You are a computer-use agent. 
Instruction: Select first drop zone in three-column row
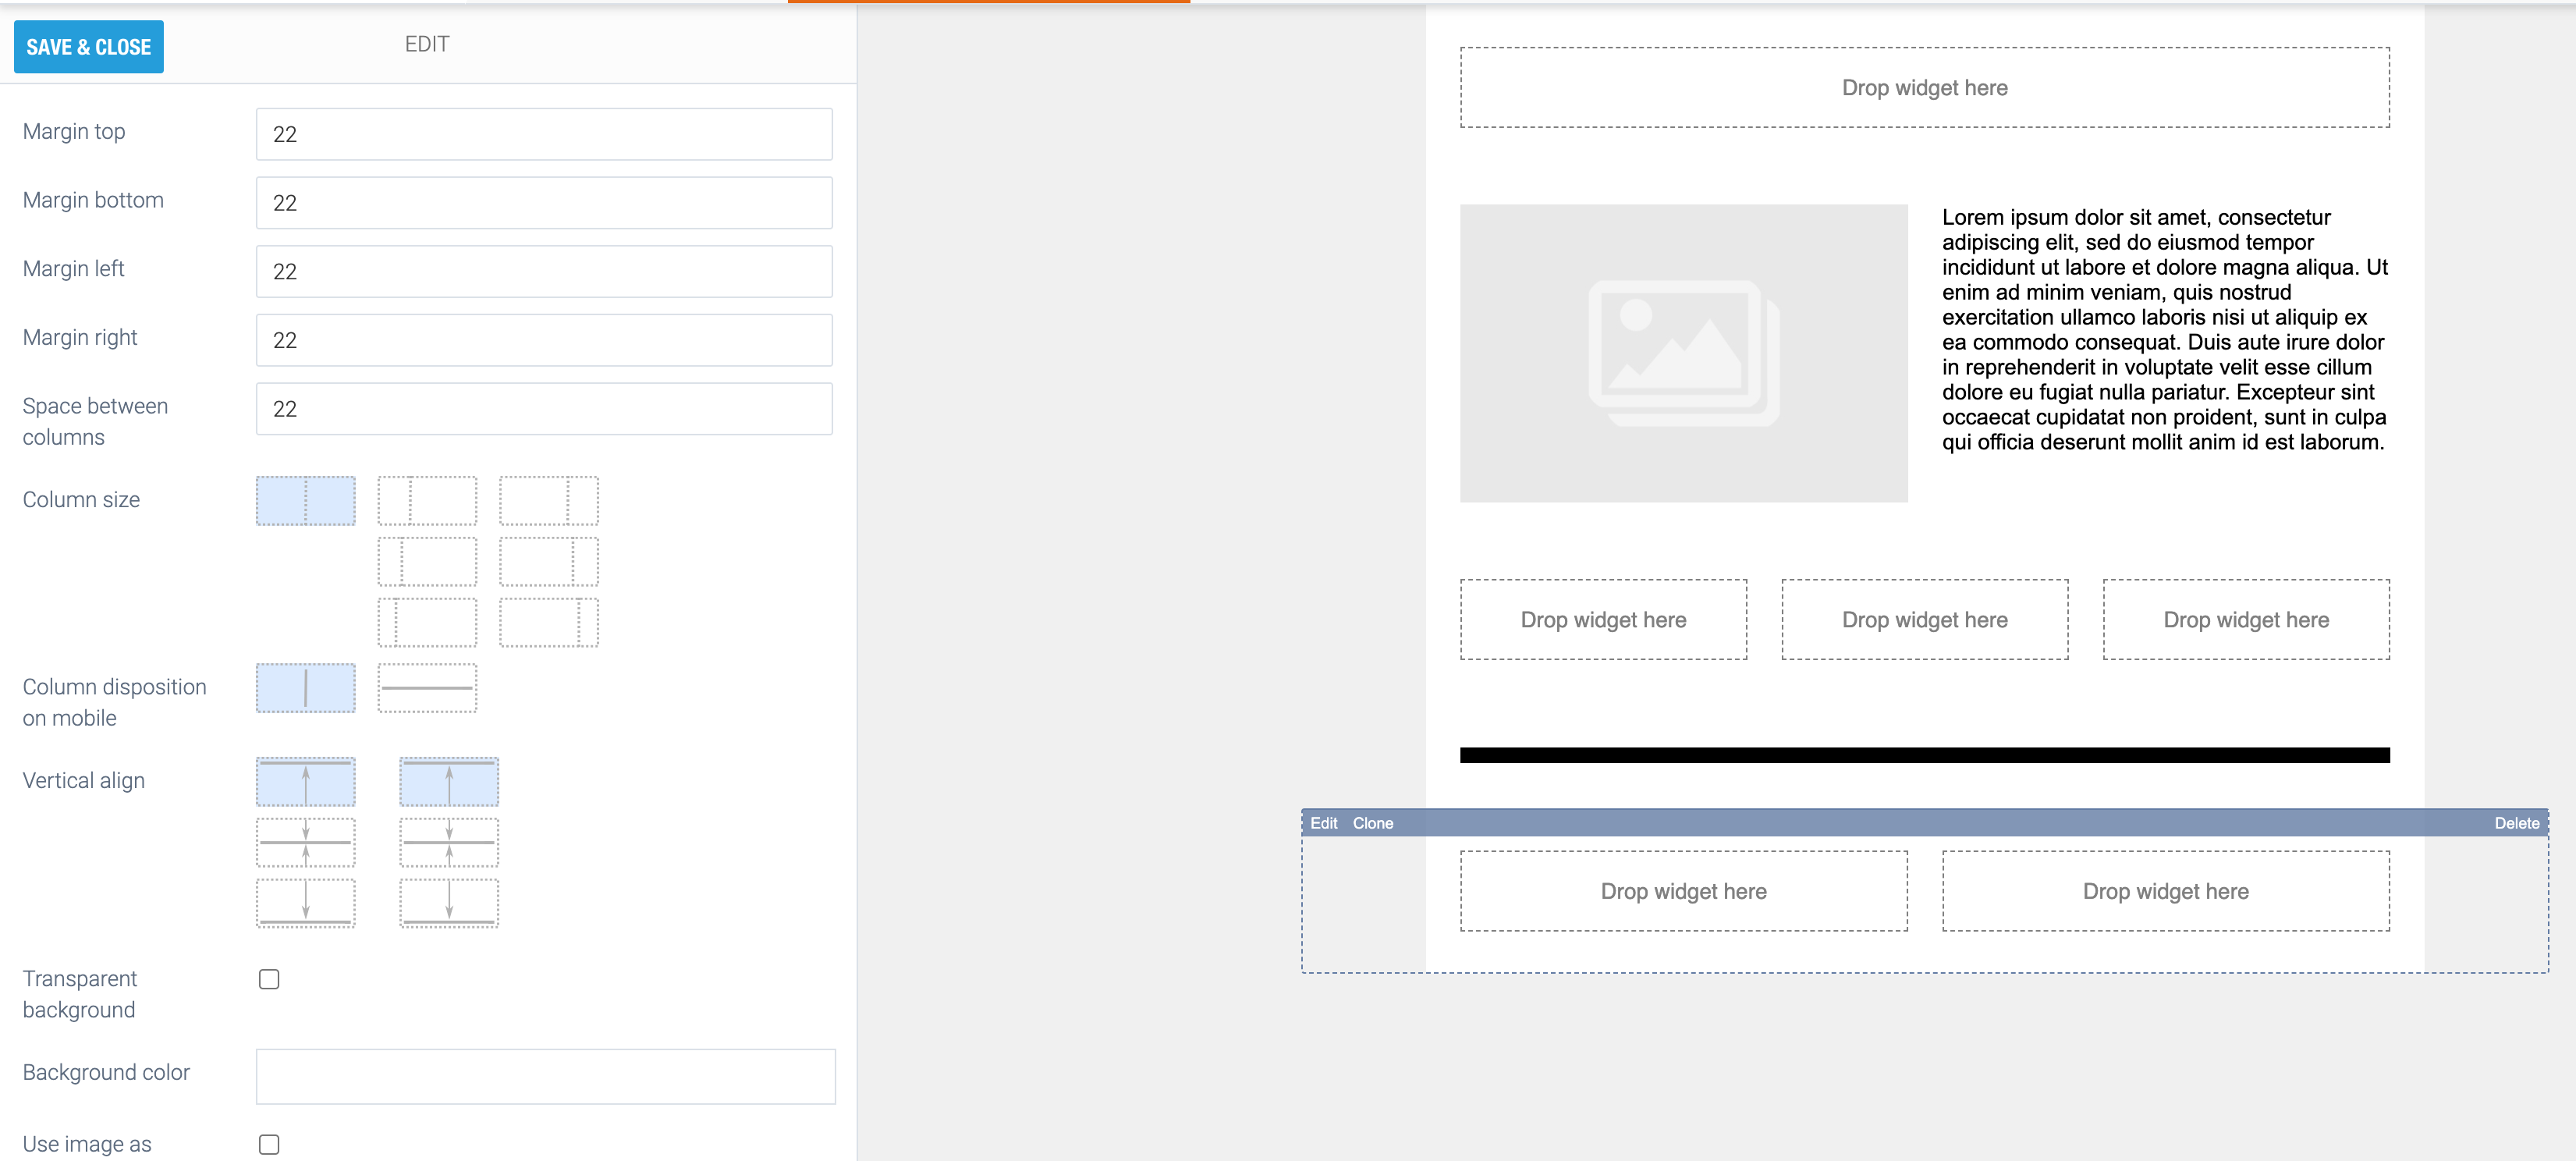(x=1603, y=619)
